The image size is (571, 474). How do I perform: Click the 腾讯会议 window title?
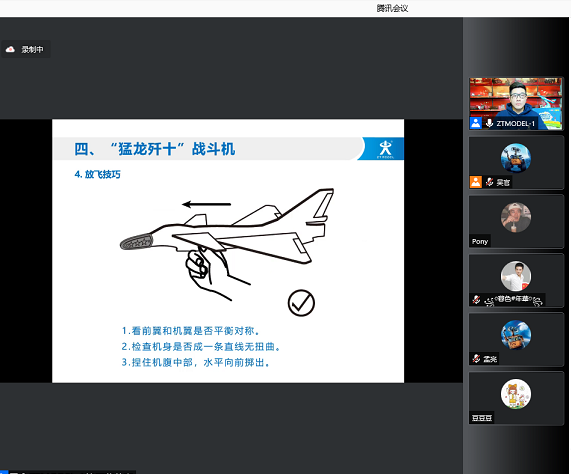(x=392, y=8)
